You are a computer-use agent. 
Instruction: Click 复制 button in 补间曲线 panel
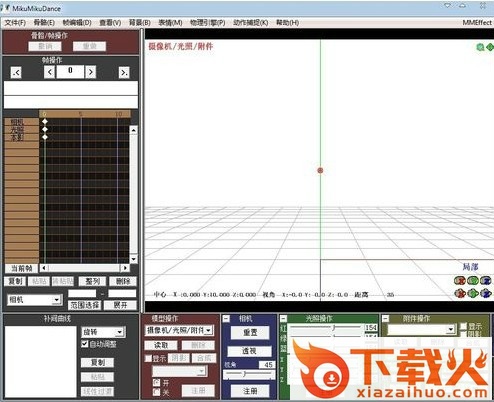(97, 362)
